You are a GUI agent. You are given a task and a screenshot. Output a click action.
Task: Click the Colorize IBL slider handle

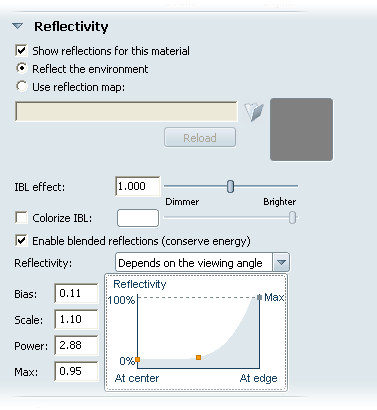(x=292, y=218)
